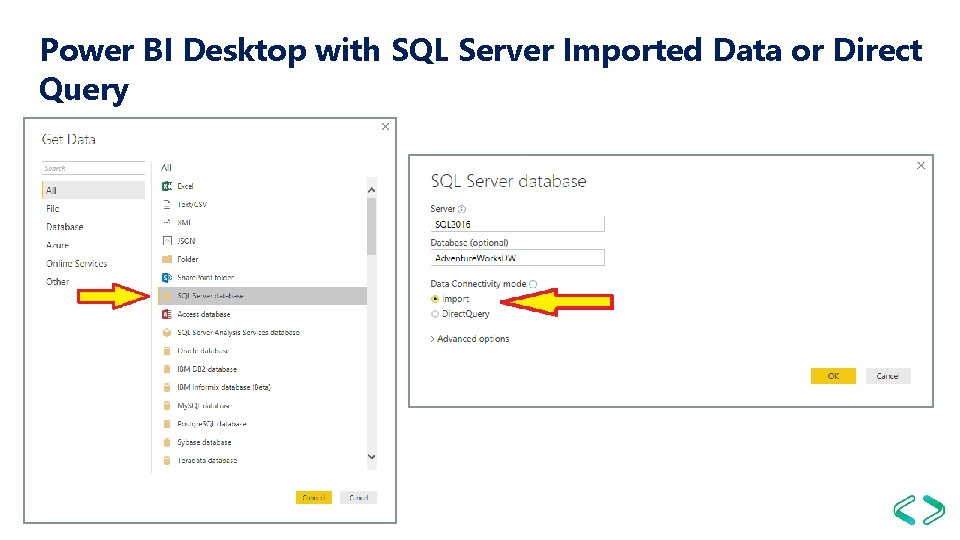
Task: Click the scroll up arrow in Get Data list
Action: click(371, 190)
